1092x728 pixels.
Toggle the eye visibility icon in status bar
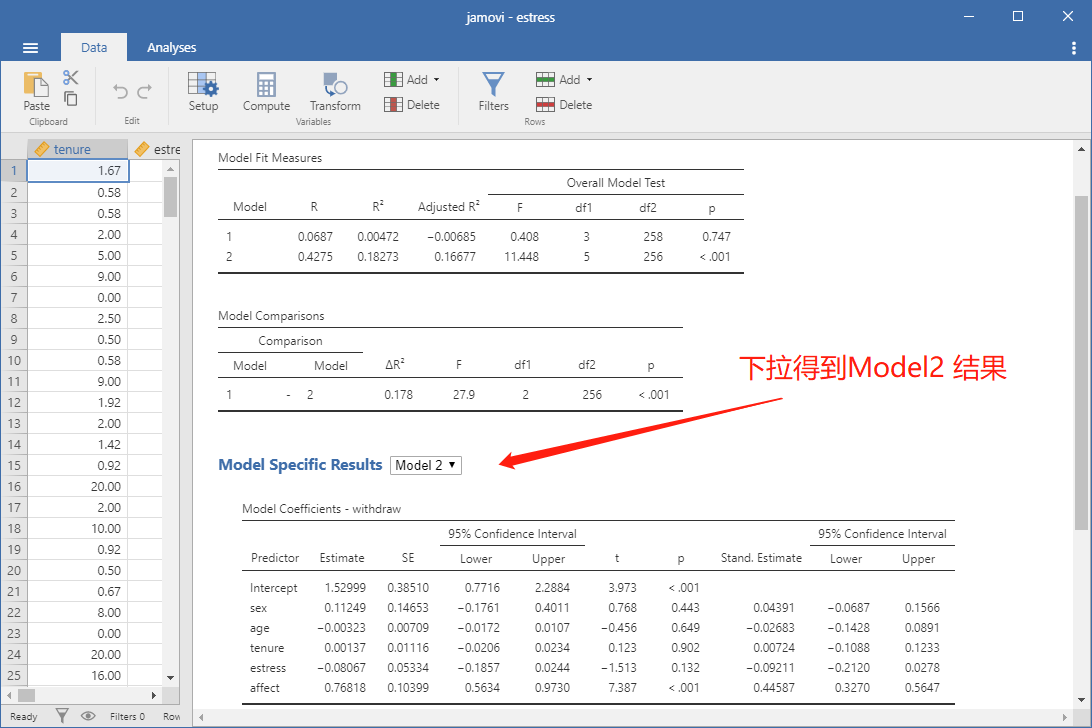click(88, 715)
